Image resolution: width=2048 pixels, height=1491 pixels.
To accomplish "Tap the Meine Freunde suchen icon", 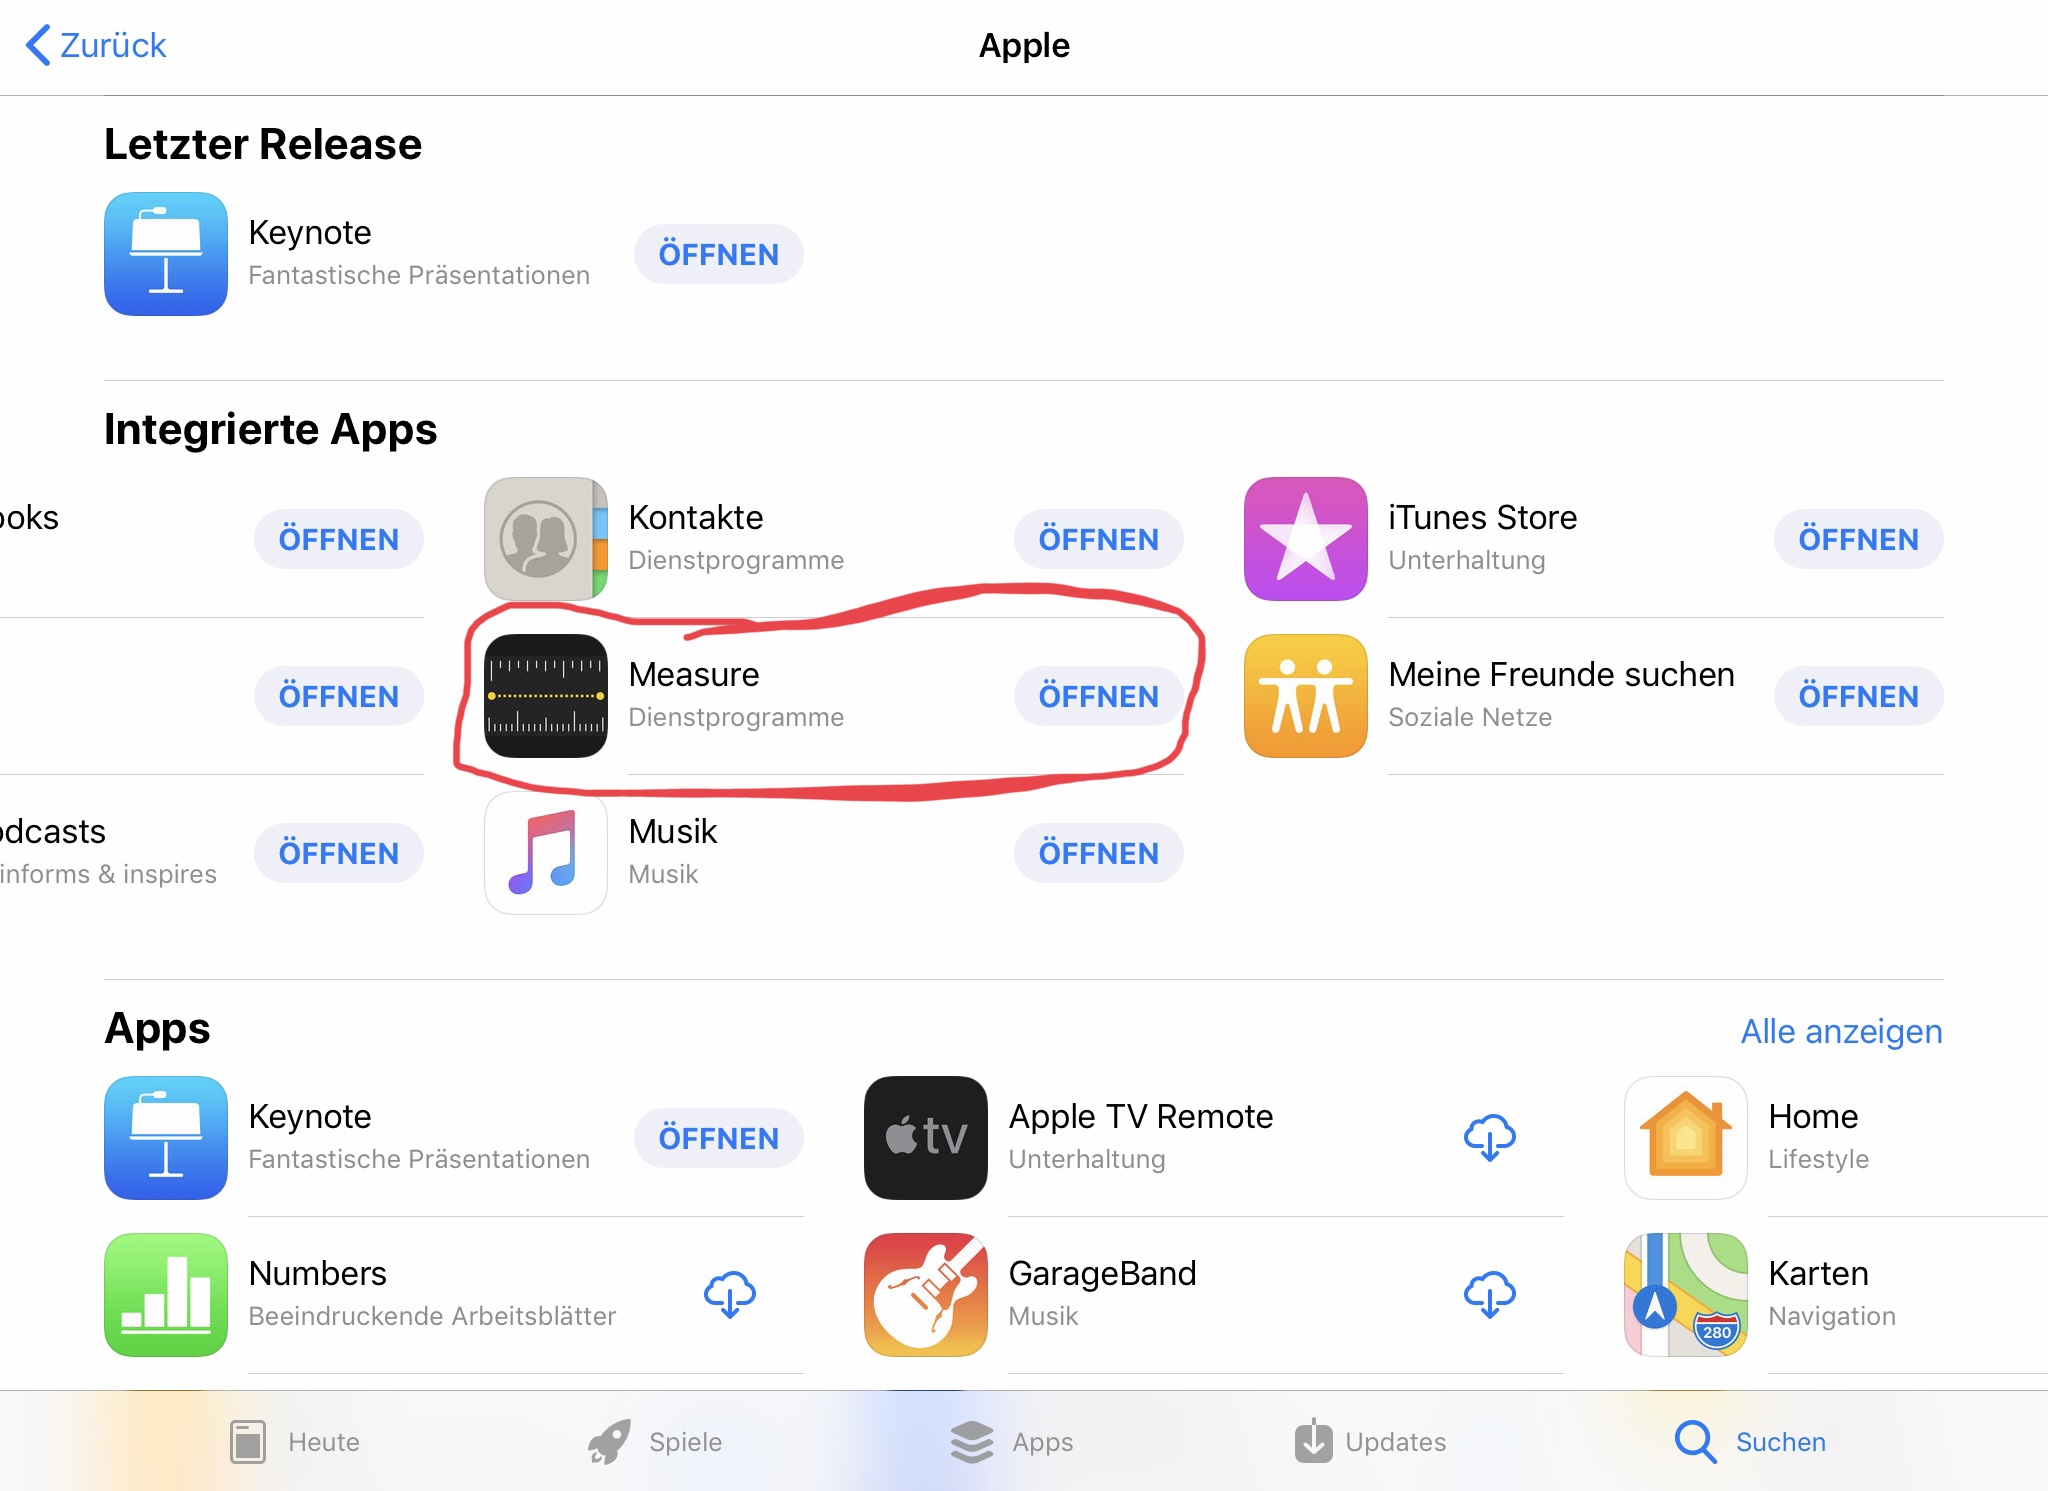I will (x=1306, y=696).
